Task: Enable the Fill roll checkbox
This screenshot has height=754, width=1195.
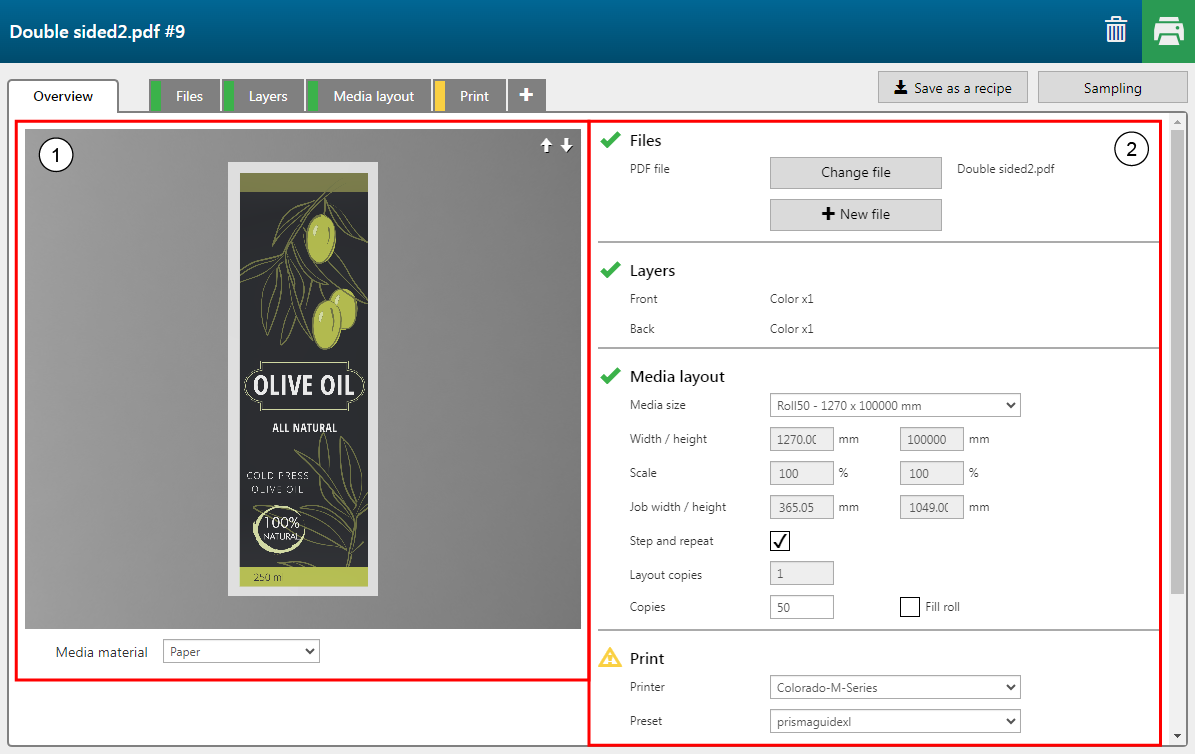Action: click(x=909, y=607)
